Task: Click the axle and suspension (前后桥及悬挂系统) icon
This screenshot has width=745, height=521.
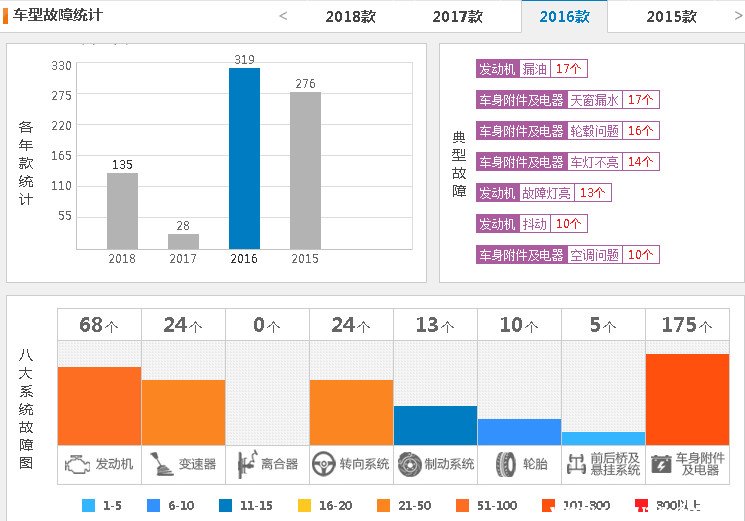Action: coord(575,464)
